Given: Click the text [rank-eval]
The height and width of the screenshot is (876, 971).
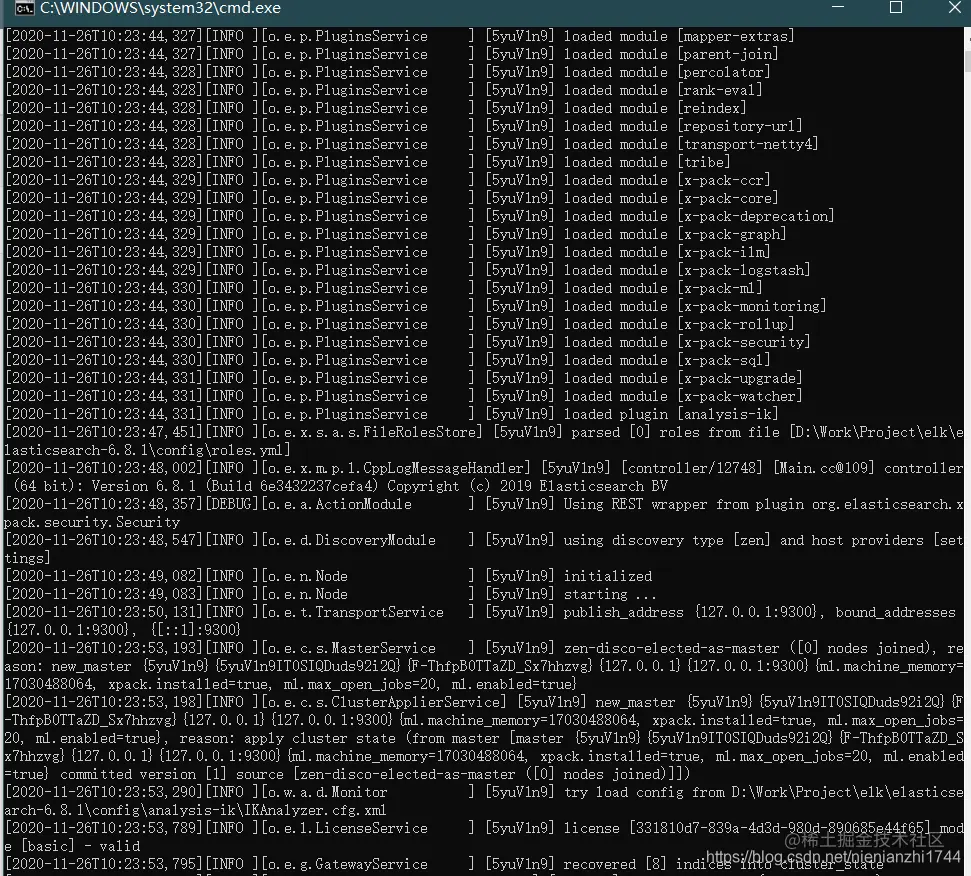Looking at the screenshot, I should point(719,90).
